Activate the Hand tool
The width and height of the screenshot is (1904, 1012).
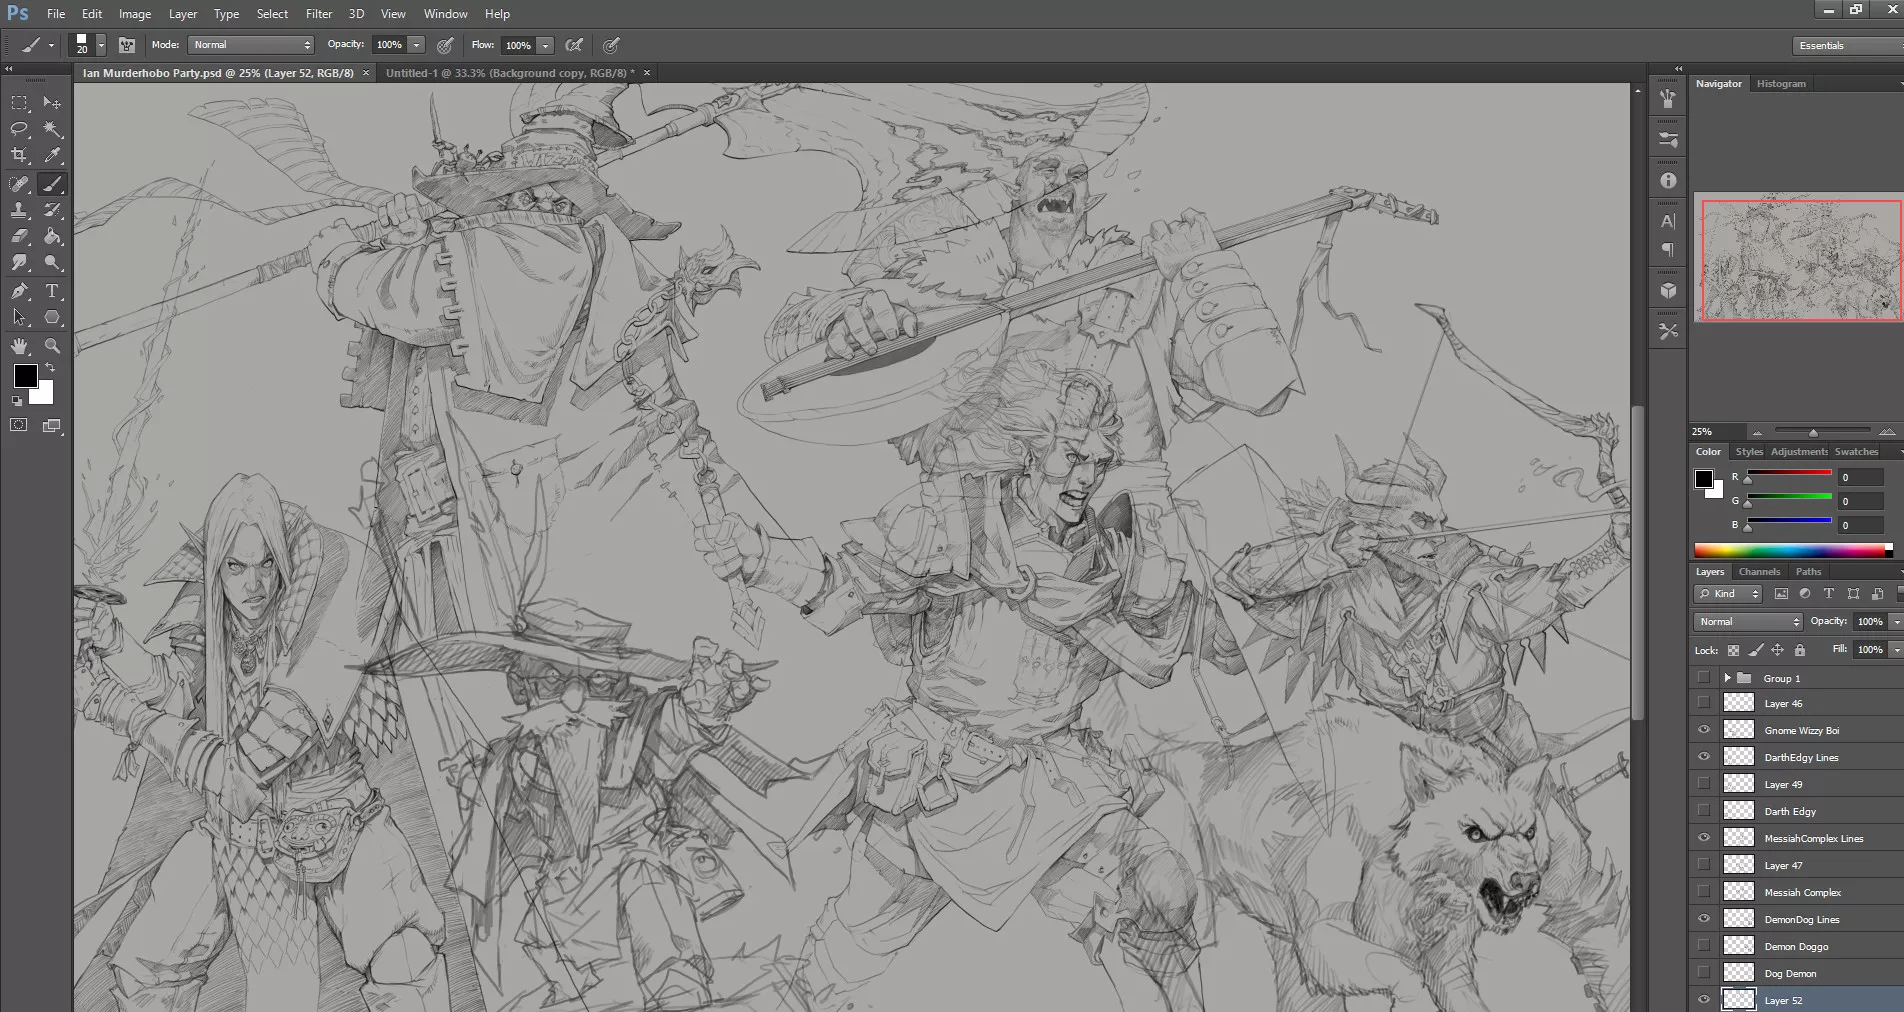[19, 346]
